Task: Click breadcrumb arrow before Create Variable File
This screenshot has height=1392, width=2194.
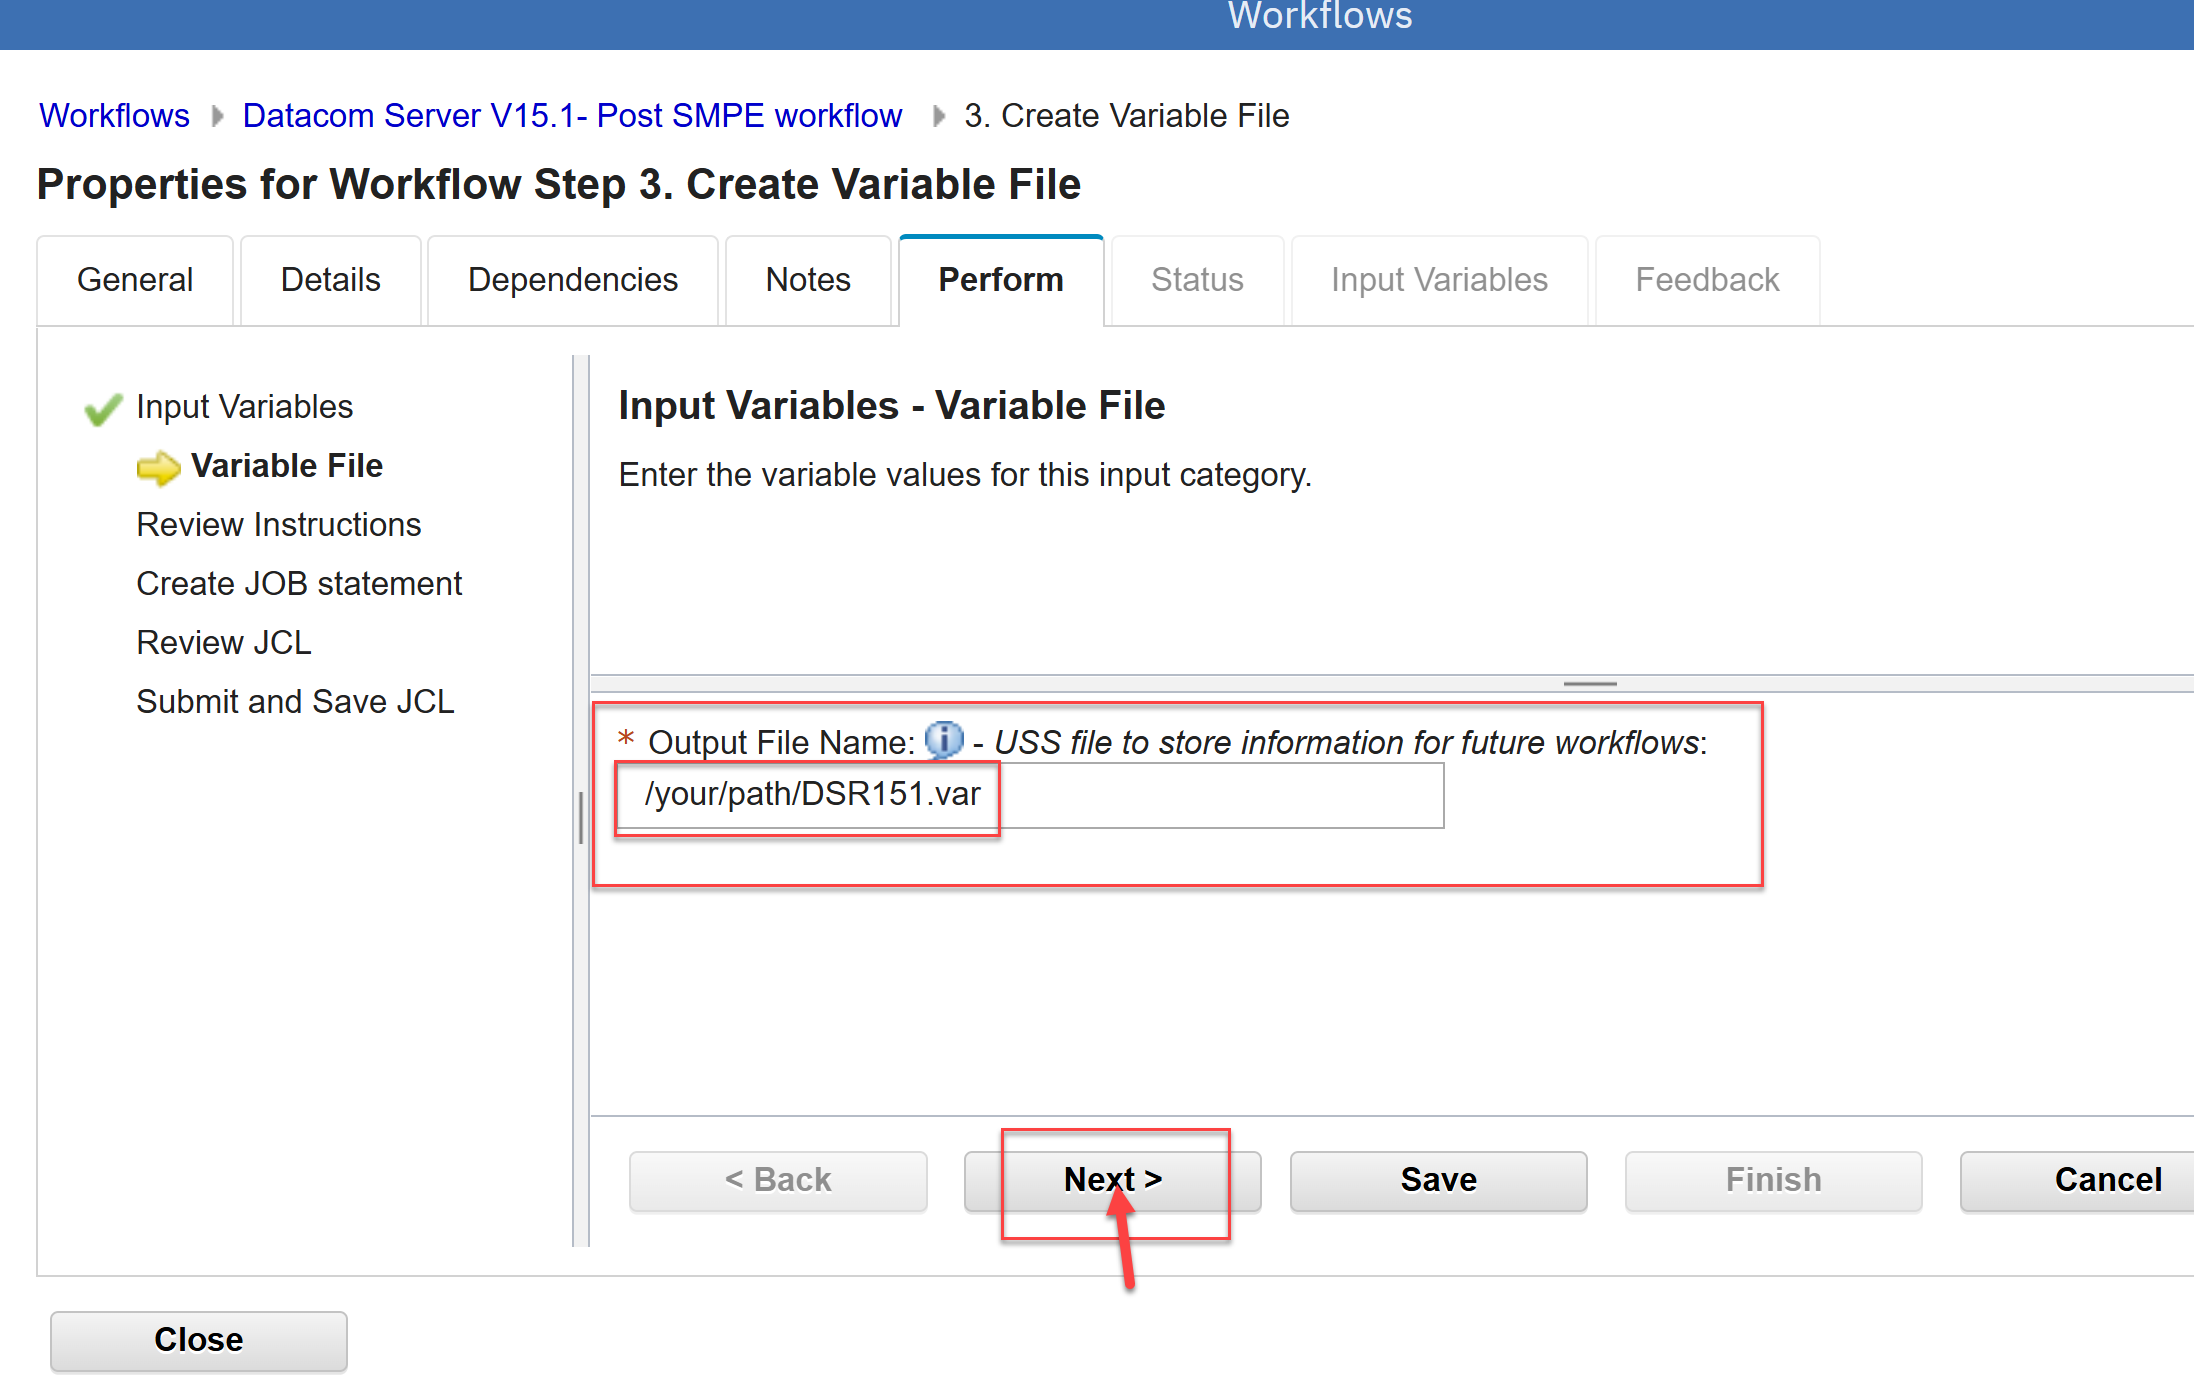Action: 938,116
